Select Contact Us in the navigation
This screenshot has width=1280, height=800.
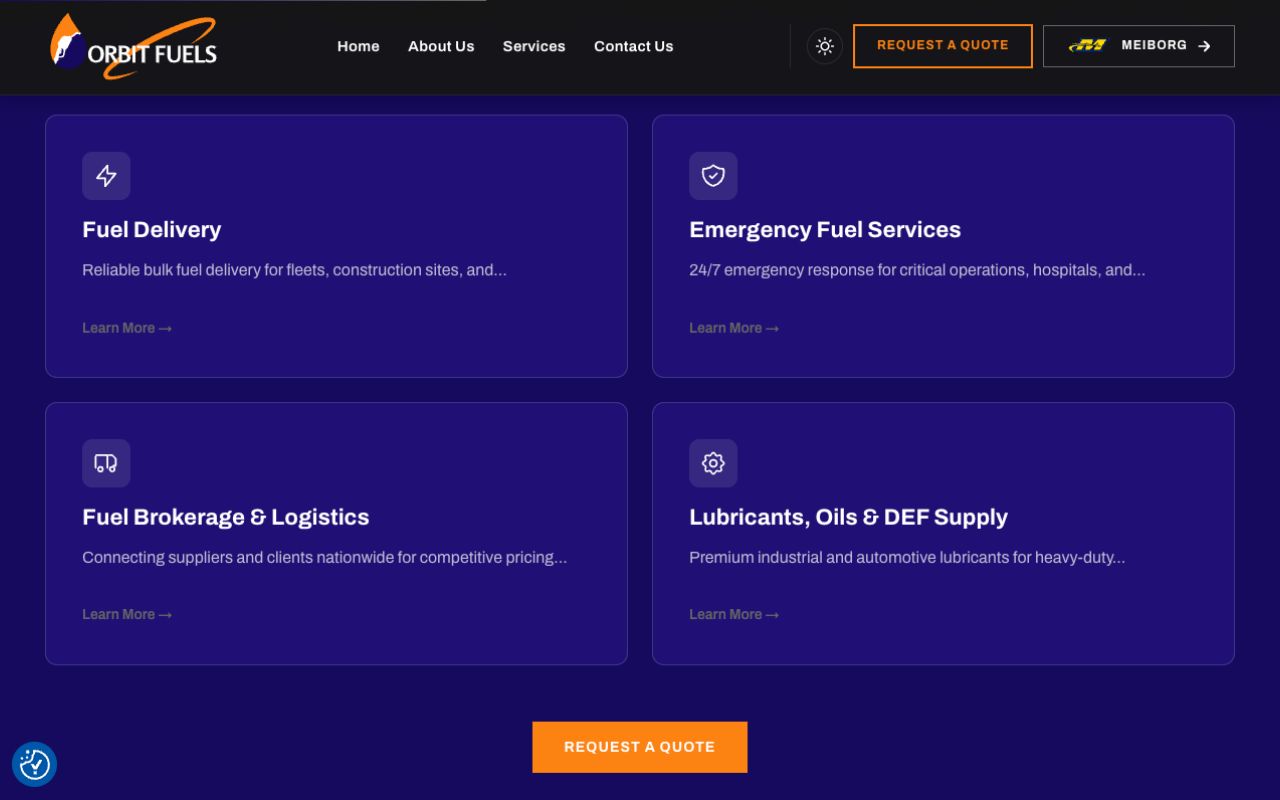pos(634,46)
